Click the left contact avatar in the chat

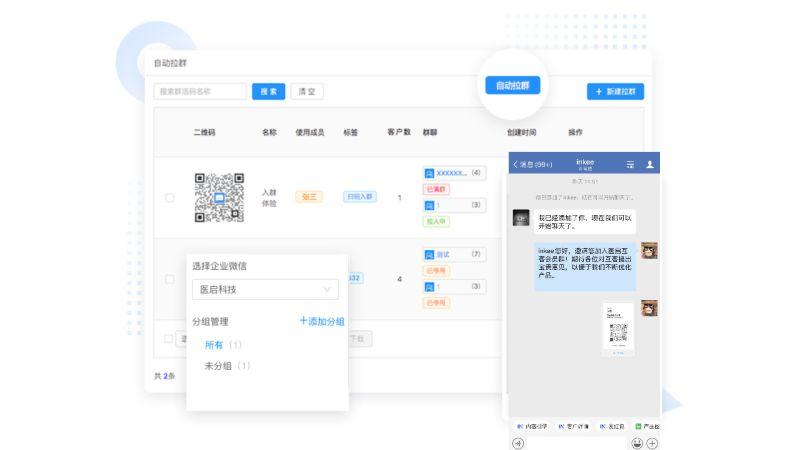click(521, 218)
